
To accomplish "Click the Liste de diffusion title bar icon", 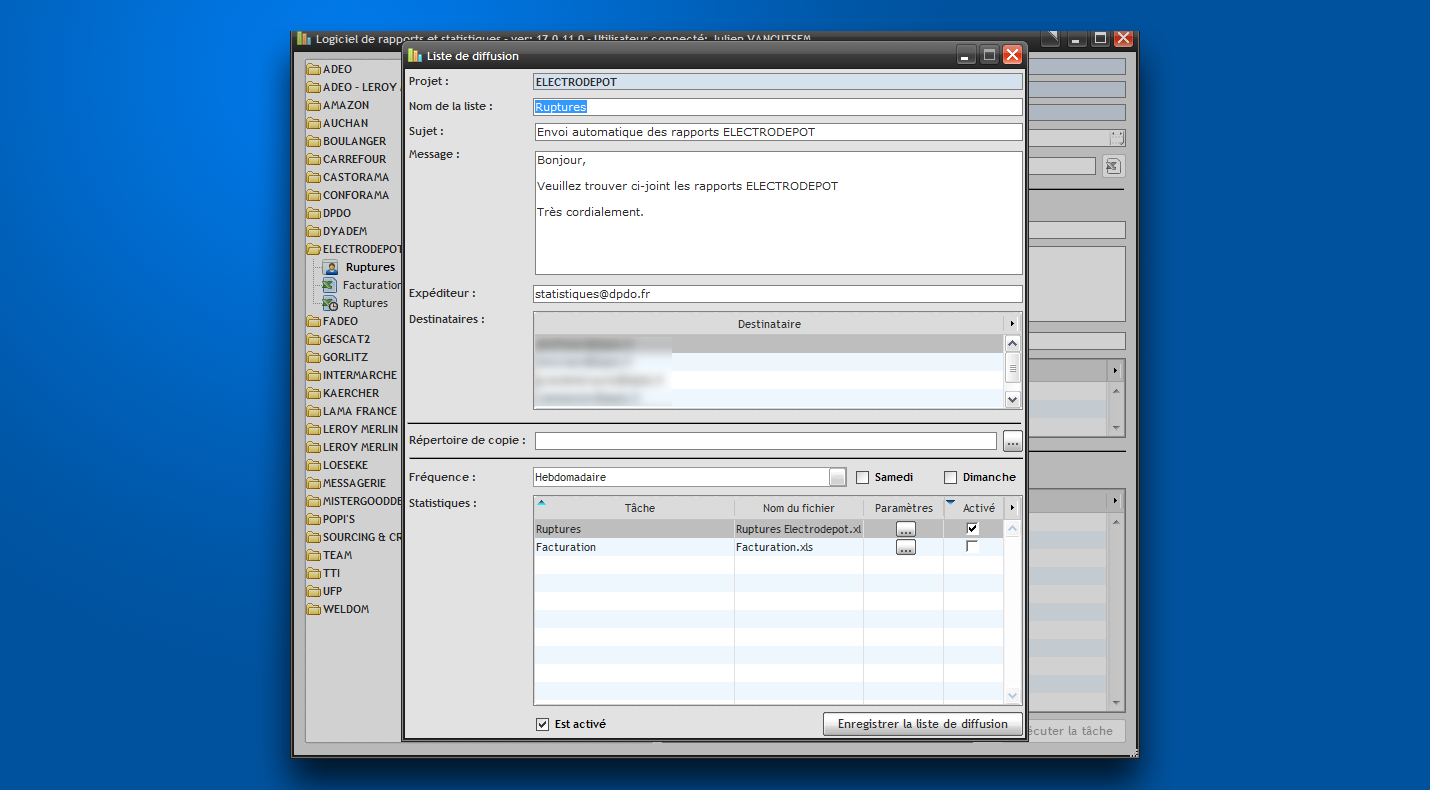I will (415, 55).
